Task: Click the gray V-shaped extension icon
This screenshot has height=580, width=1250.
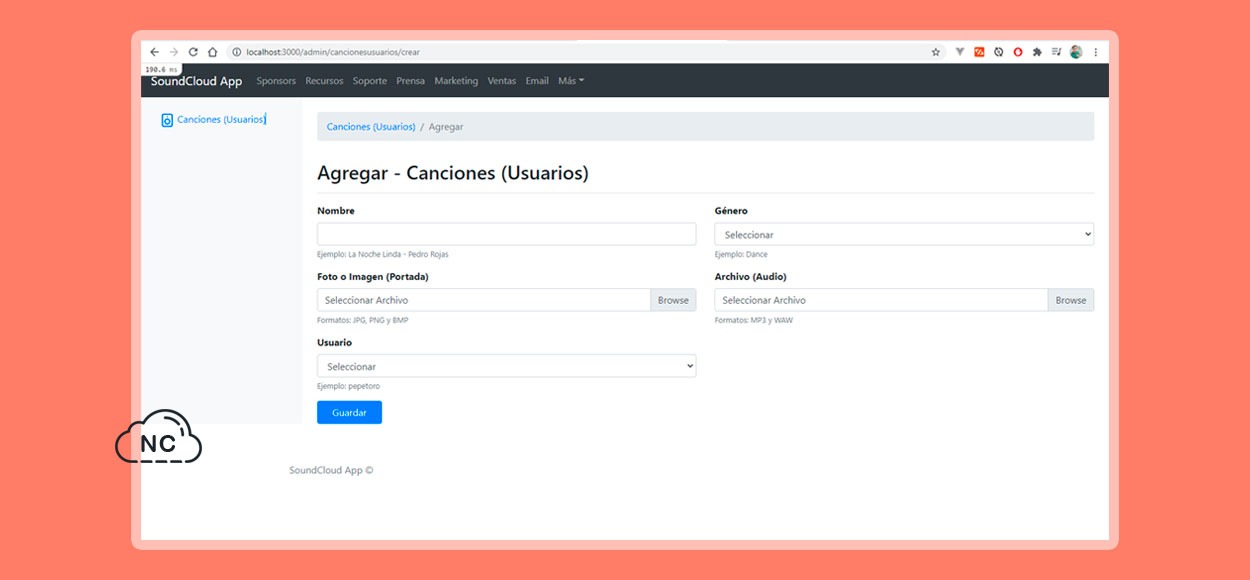Action: [x=960, y=52]
